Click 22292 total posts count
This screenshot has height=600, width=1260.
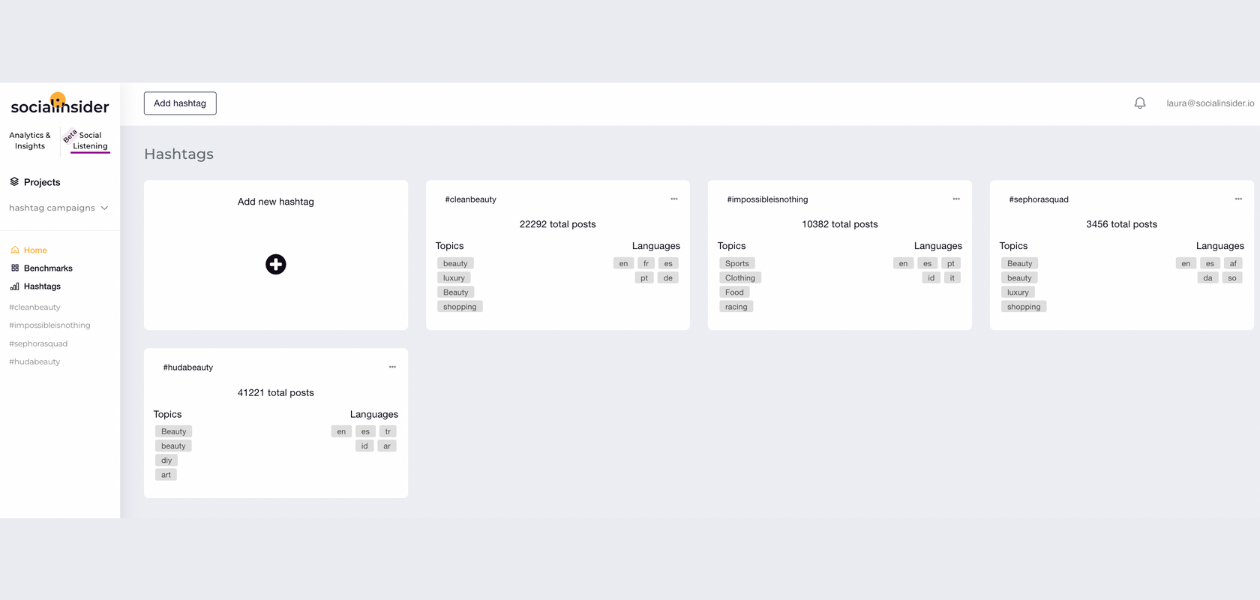[x=558, y=224]
